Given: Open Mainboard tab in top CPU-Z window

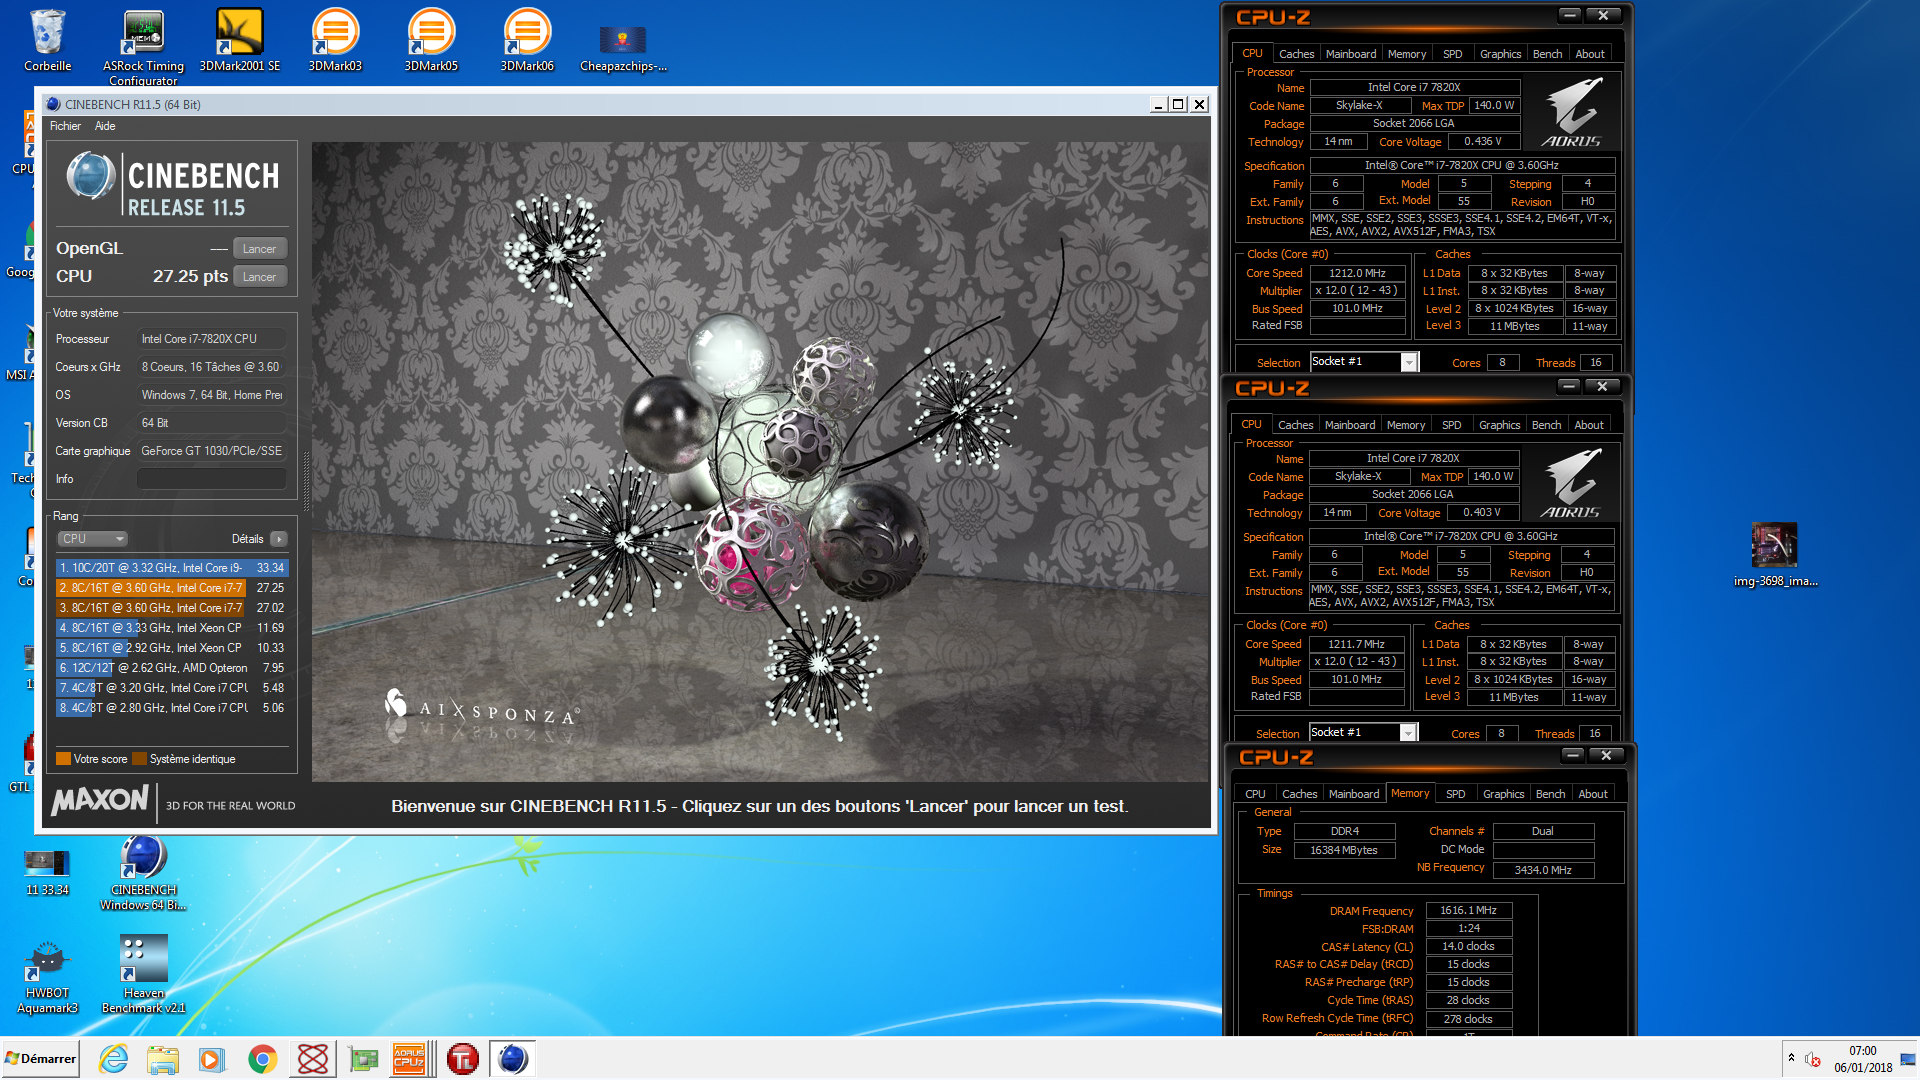Looking at the screenshot, I should (1351, 54).
